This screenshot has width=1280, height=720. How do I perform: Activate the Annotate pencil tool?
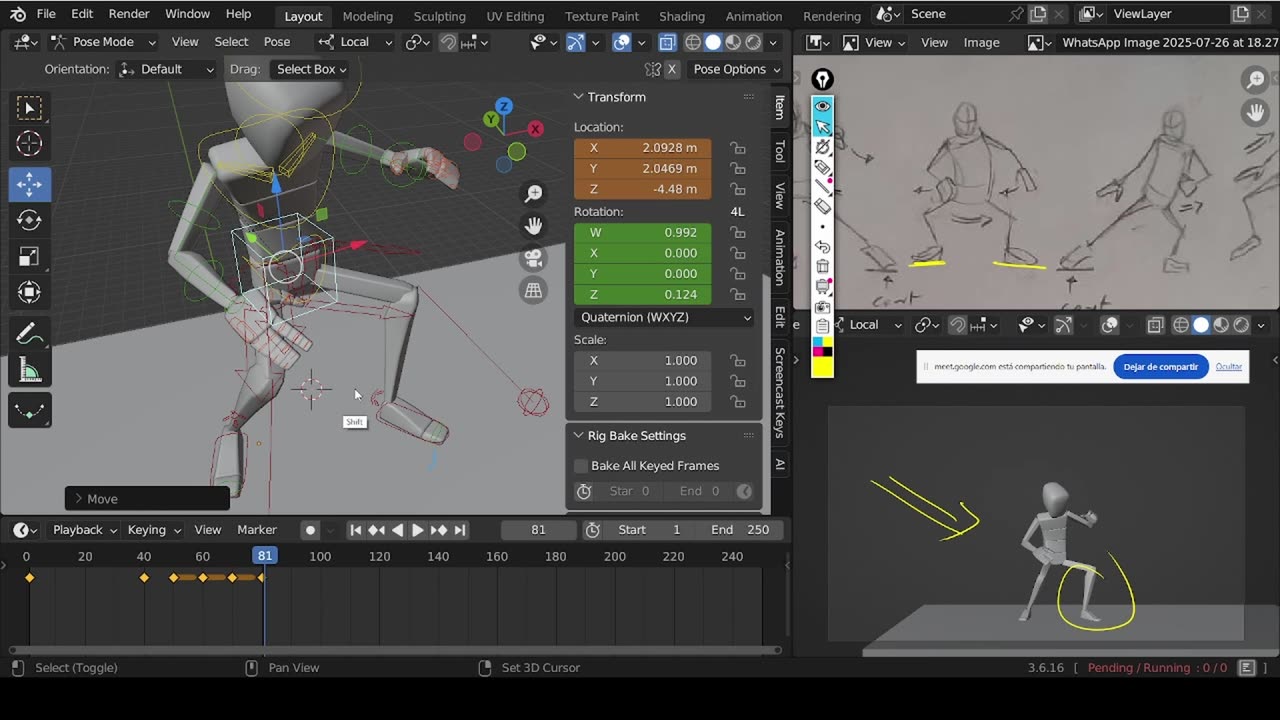click(x=29, y=335)
